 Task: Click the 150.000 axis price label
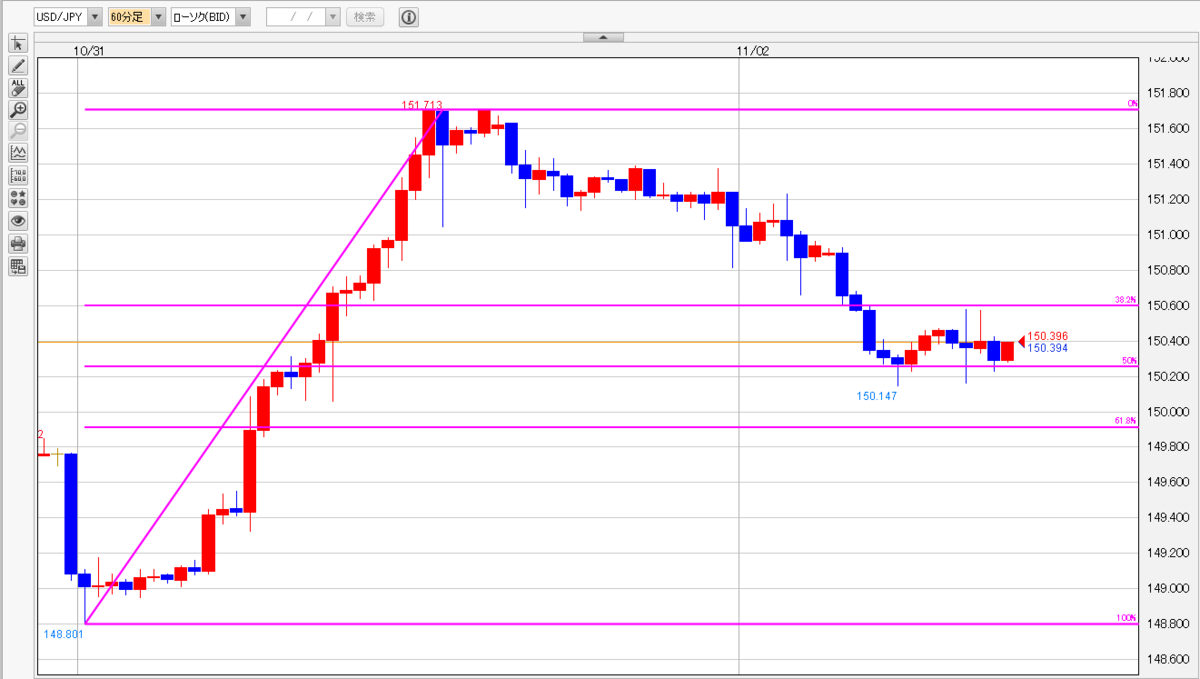(x=1166, y=412)
